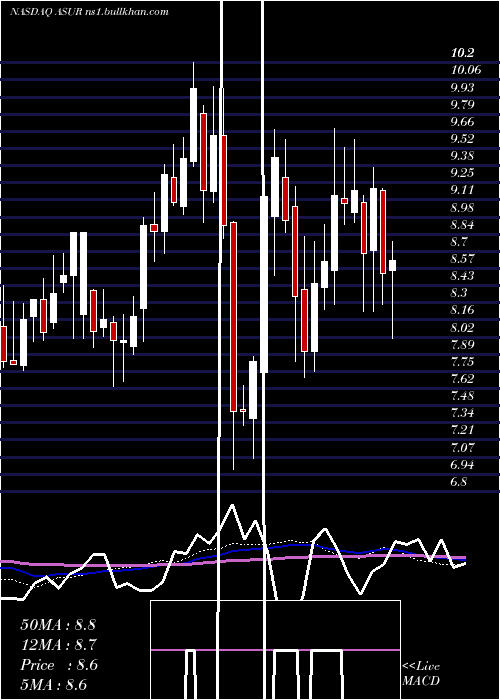Click the NASDAQ ASUR ns1.bullkhan.com header text

(x=89, y=11)
